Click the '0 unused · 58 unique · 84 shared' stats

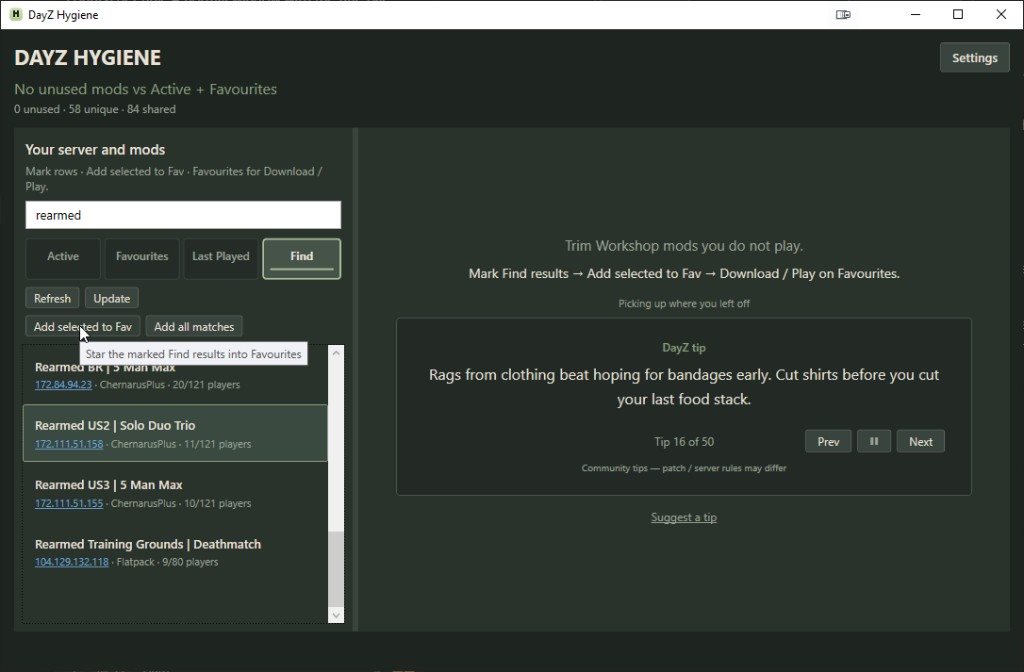pyautogui.click(x=95, y=109)
